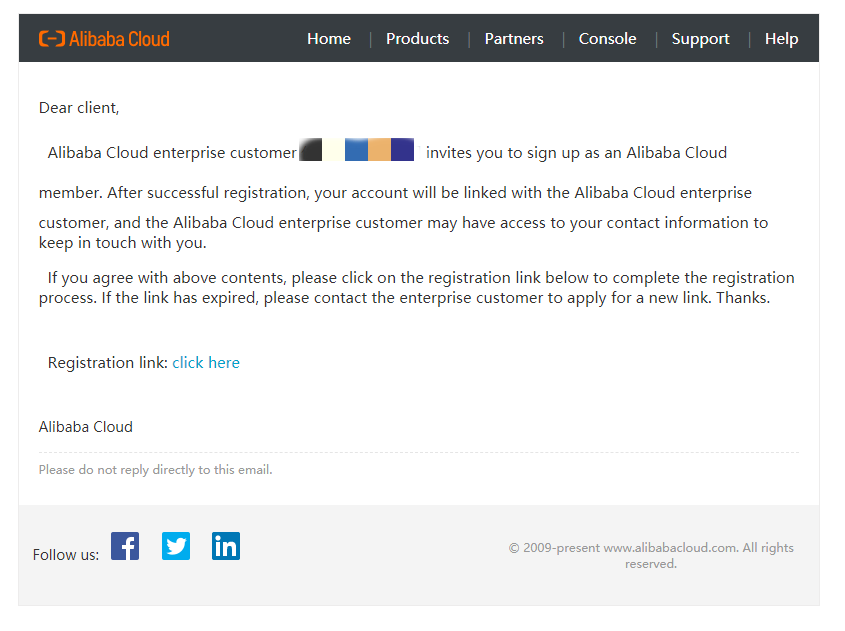Go to the Home menu item
The image size is (845, 631).
(329, 39)
